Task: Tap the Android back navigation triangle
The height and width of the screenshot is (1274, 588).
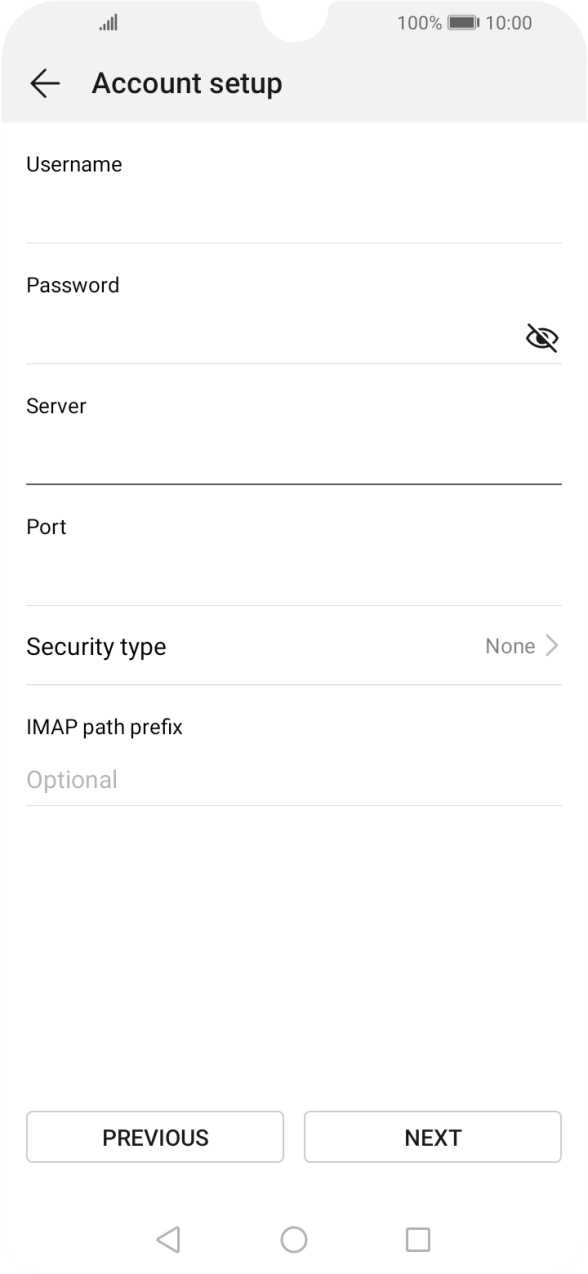Action: coord(168,1237)
